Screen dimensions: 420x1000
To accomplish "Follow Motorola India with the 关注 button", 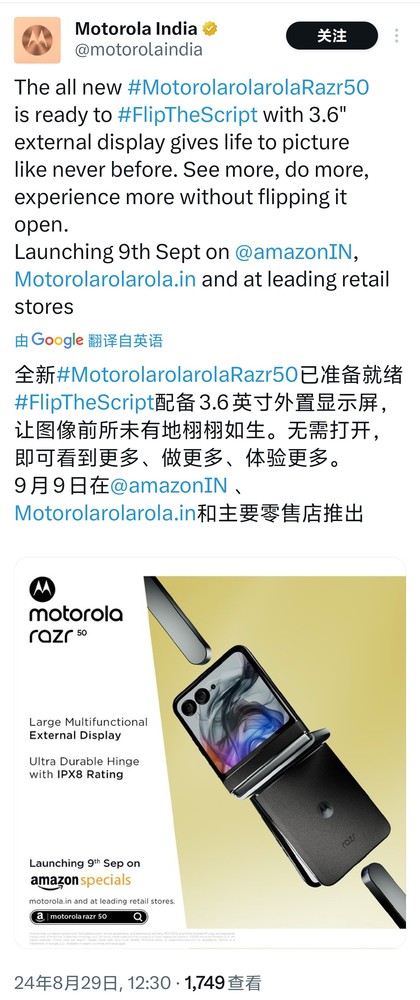I will click(331, 36).
